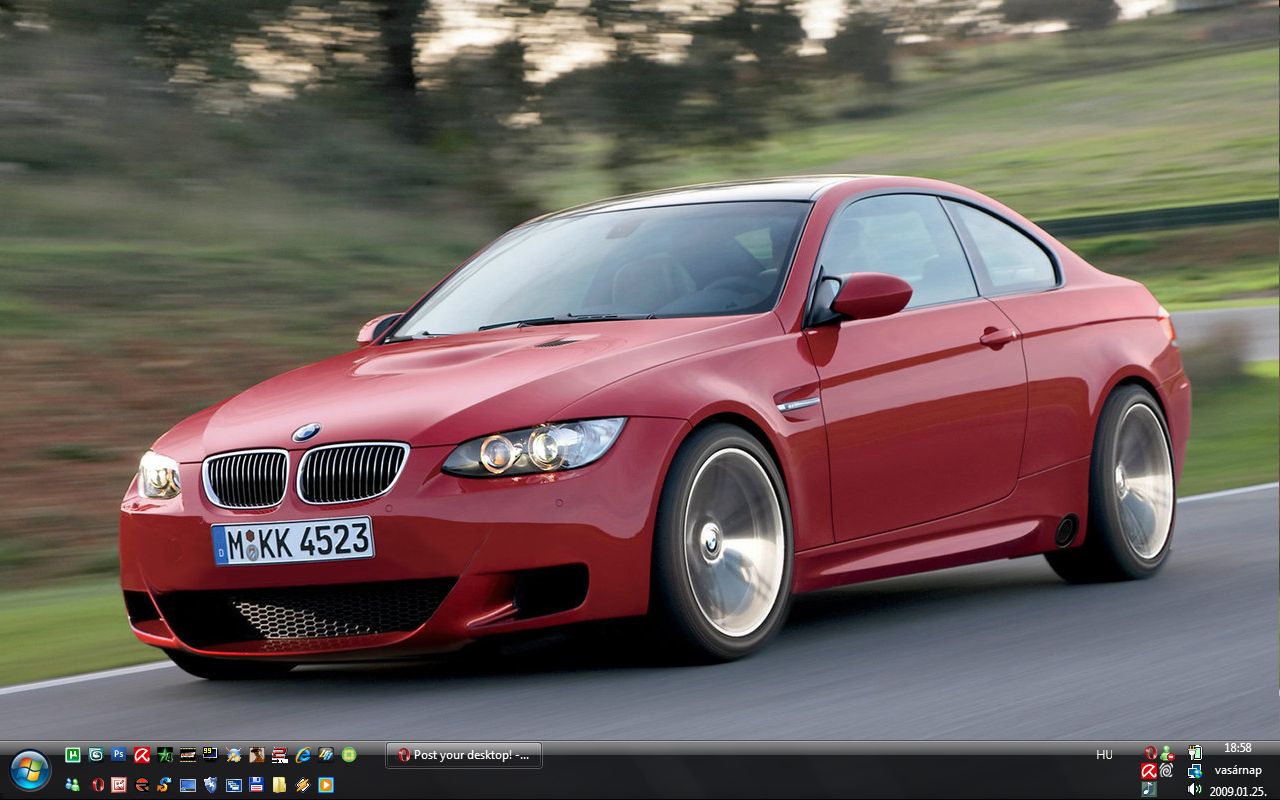This screenshot has width=1280, height=800.
Task: Launch uTorrent from Quick Launch
Action: click(73, 755)
